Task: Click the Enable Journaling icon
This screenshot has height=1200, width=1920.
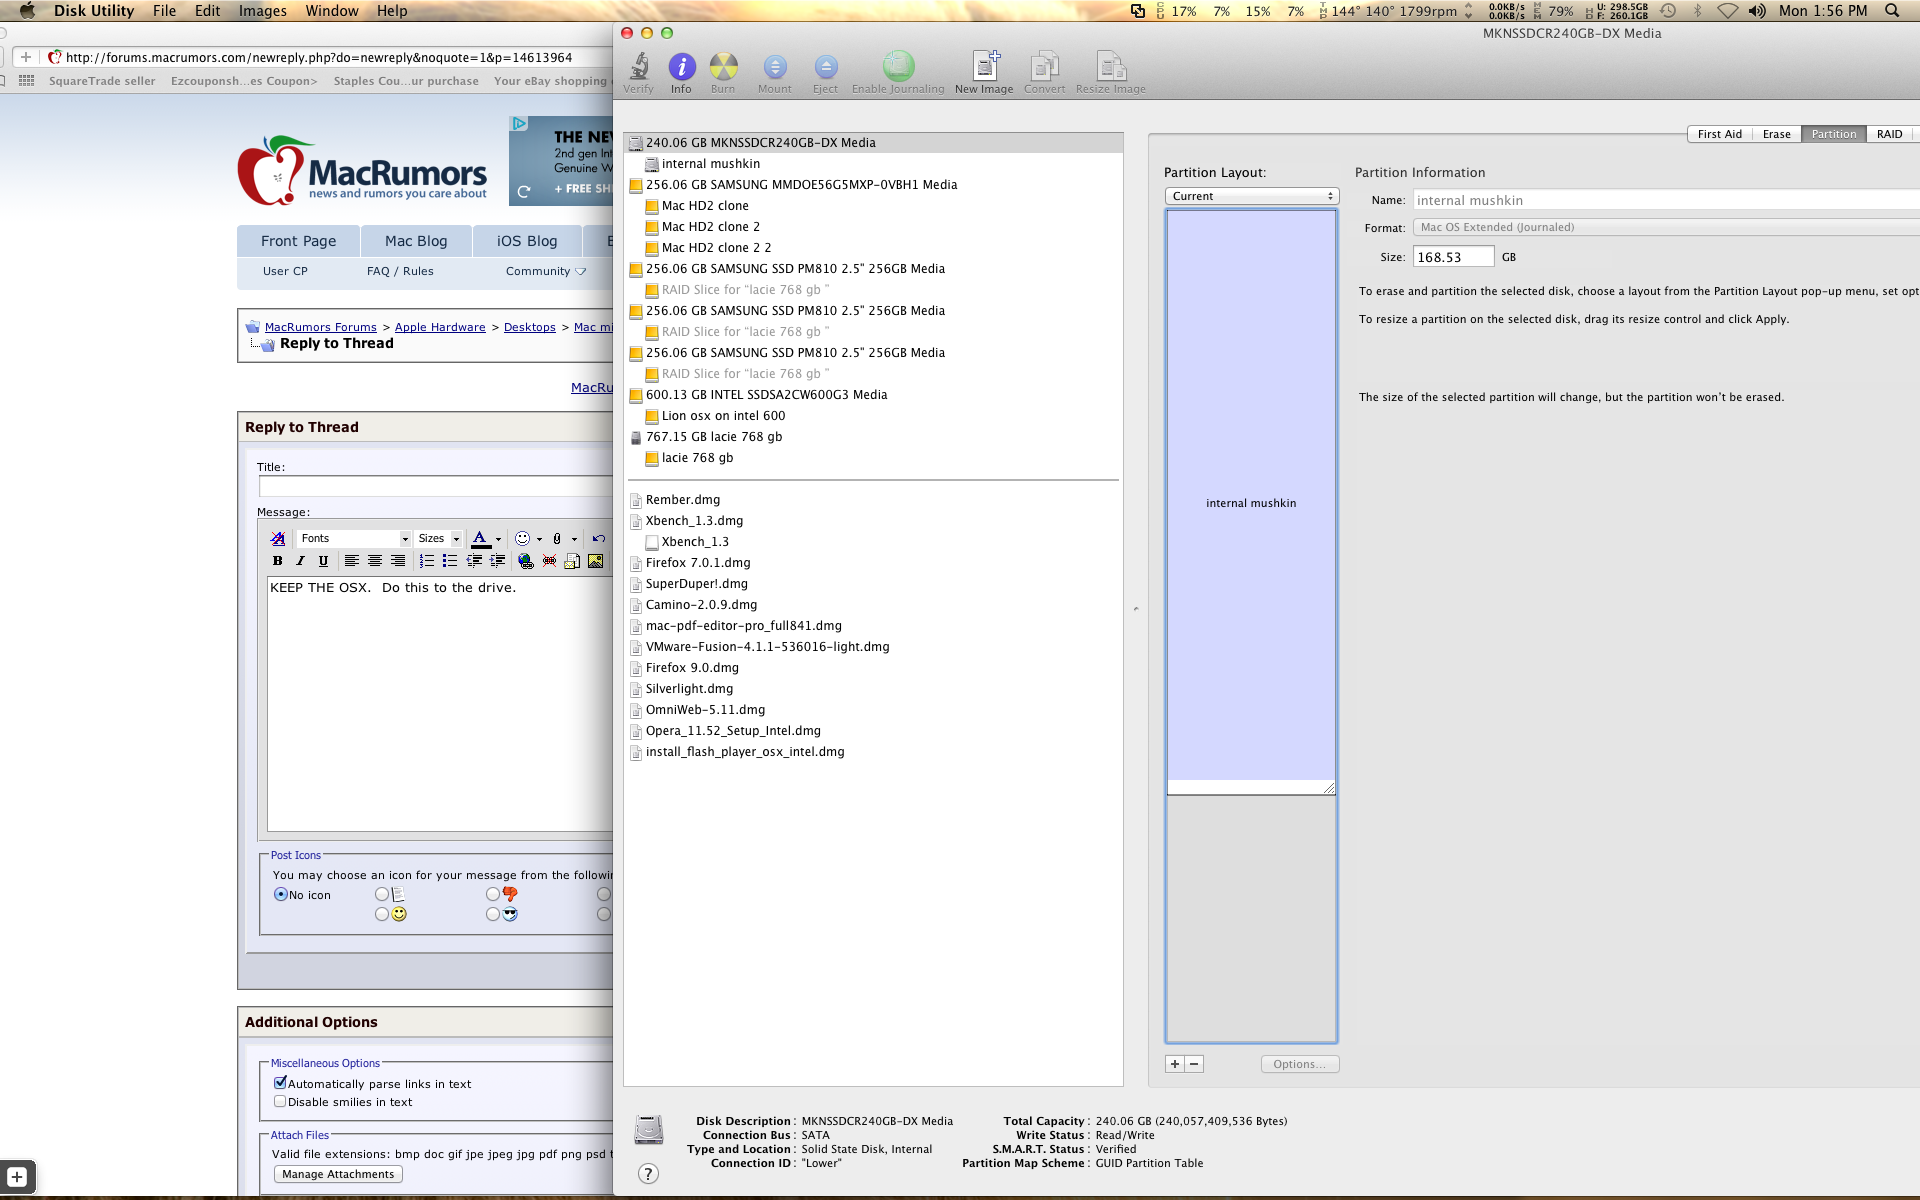Action: [x=898, y=68]
